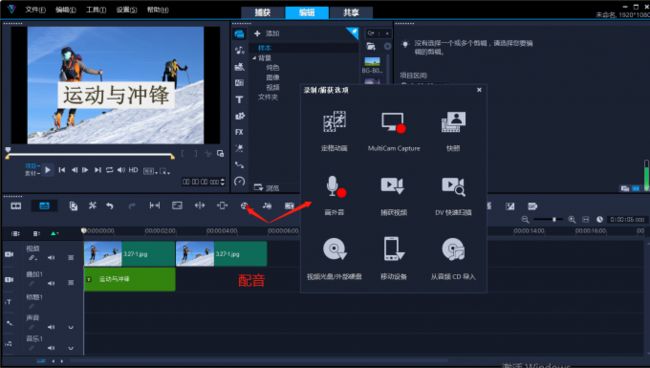The height and width of the screenshot is (368, 650).
Task: Select the 捕获视频 capture video option
Action: 393,186
